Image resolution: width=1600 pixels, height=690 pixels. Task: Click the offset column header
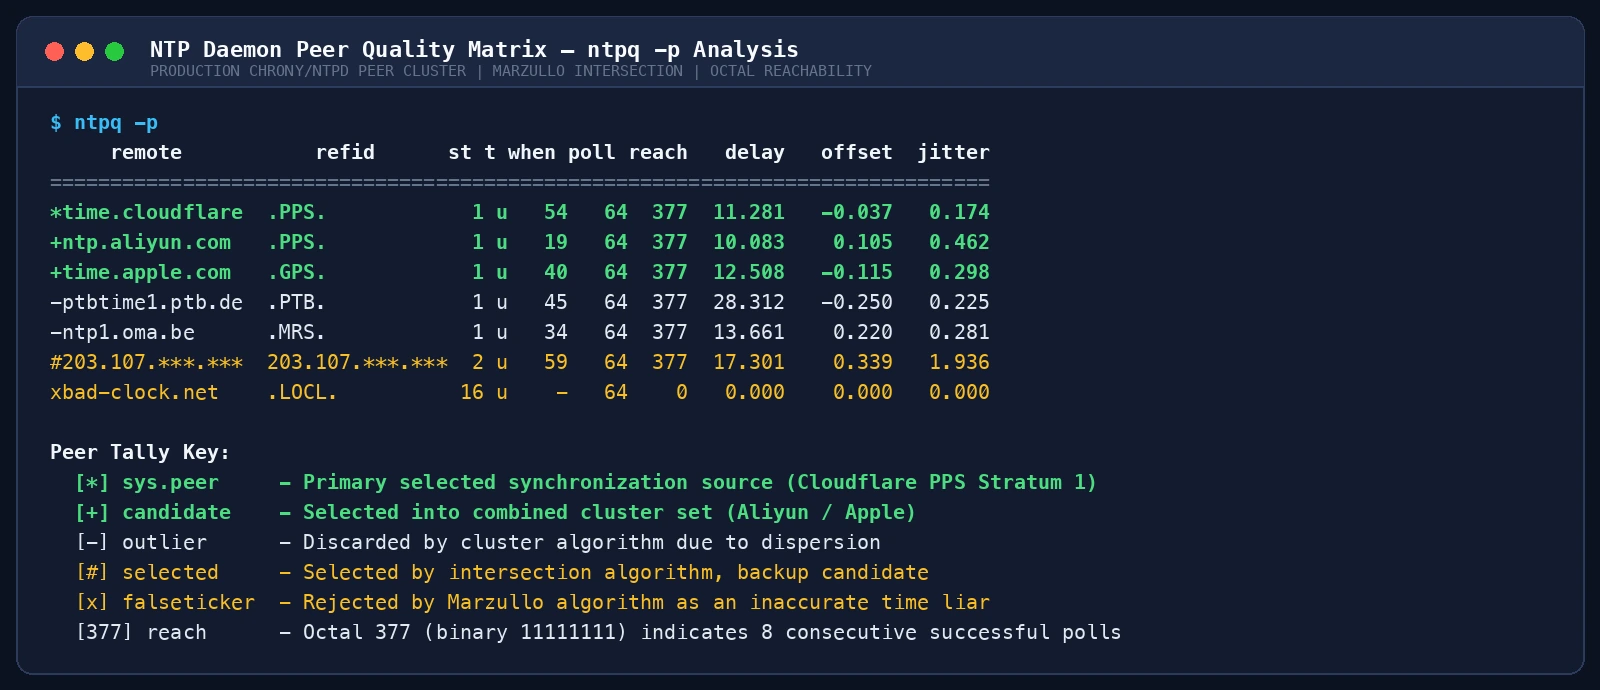857,152
